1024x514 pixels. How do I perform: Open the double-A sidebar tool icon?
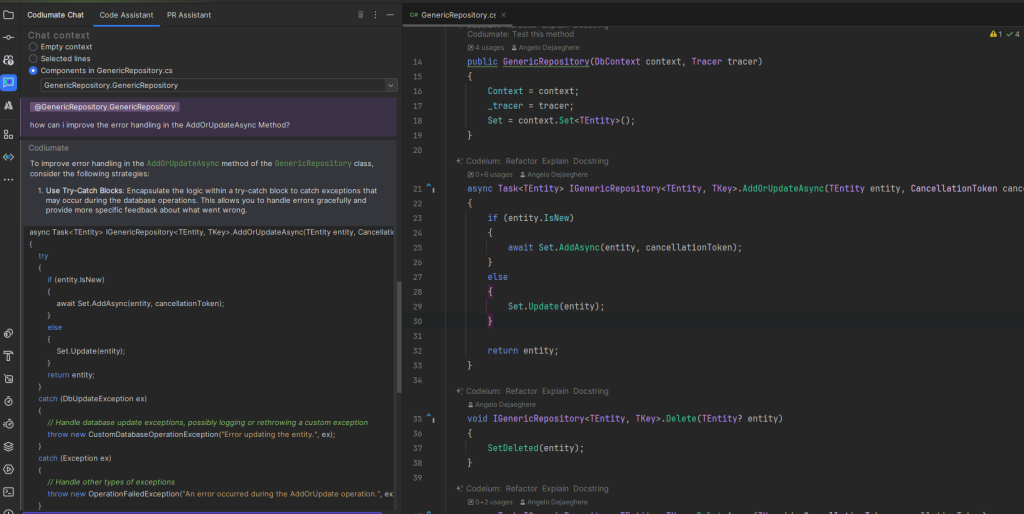point(8,105)
